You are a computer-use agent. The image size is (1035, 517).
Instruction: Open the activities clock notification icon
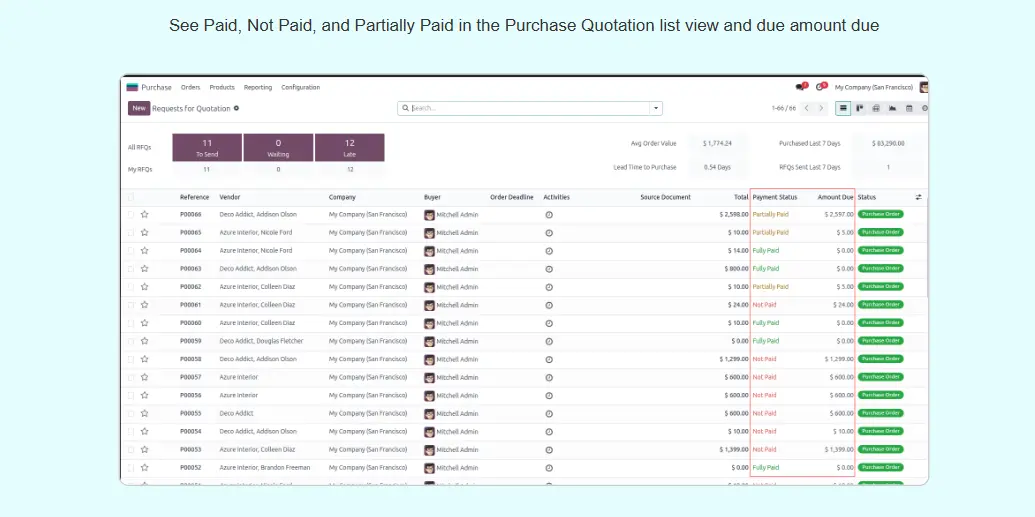click(x=820, y=87)
